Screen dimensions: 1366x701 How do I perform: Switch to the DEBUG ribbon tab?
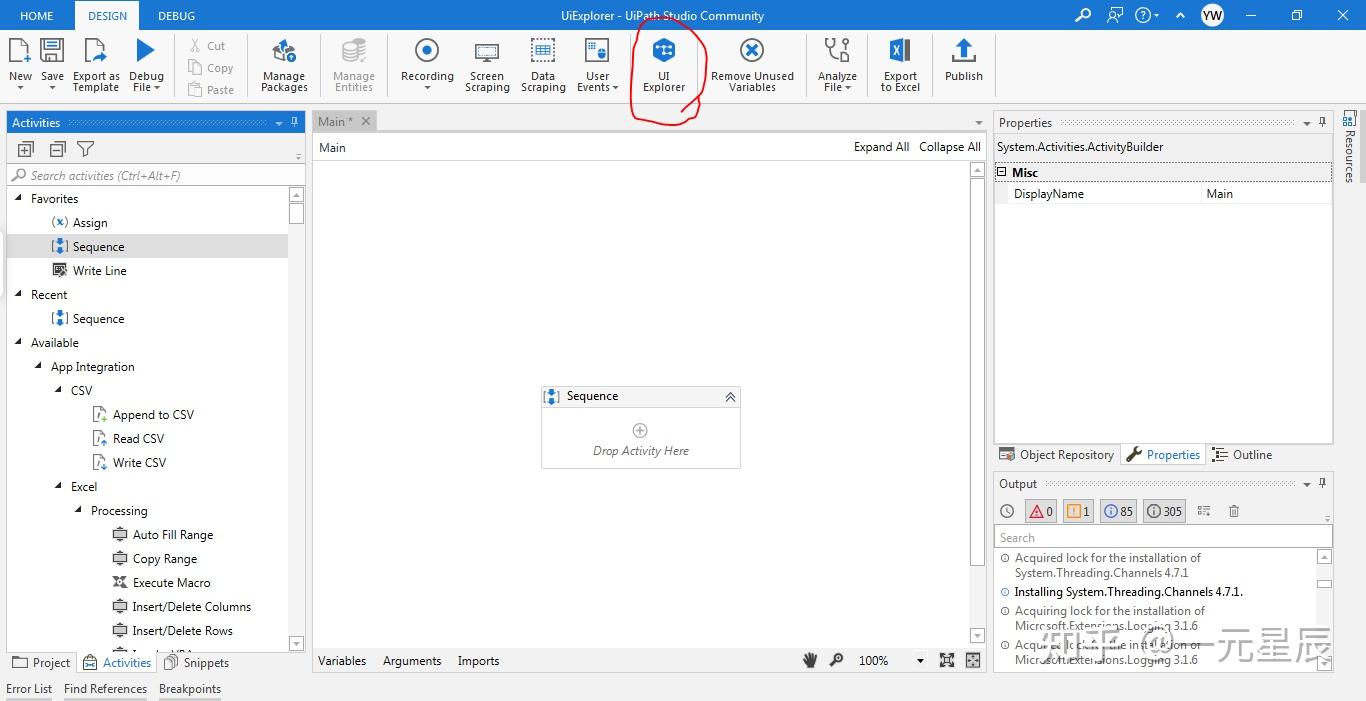(176, 15)
